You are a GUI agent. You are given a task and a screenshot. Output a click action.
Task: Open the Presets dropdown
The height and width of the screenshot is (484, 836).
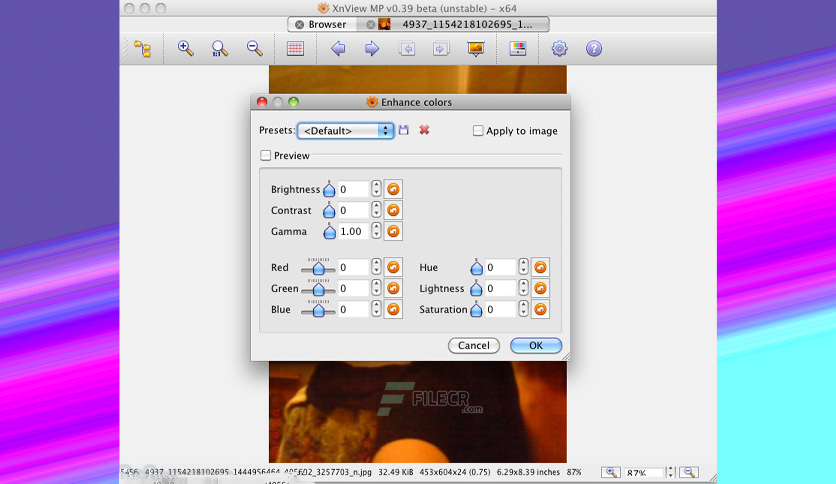click(345, 131)
